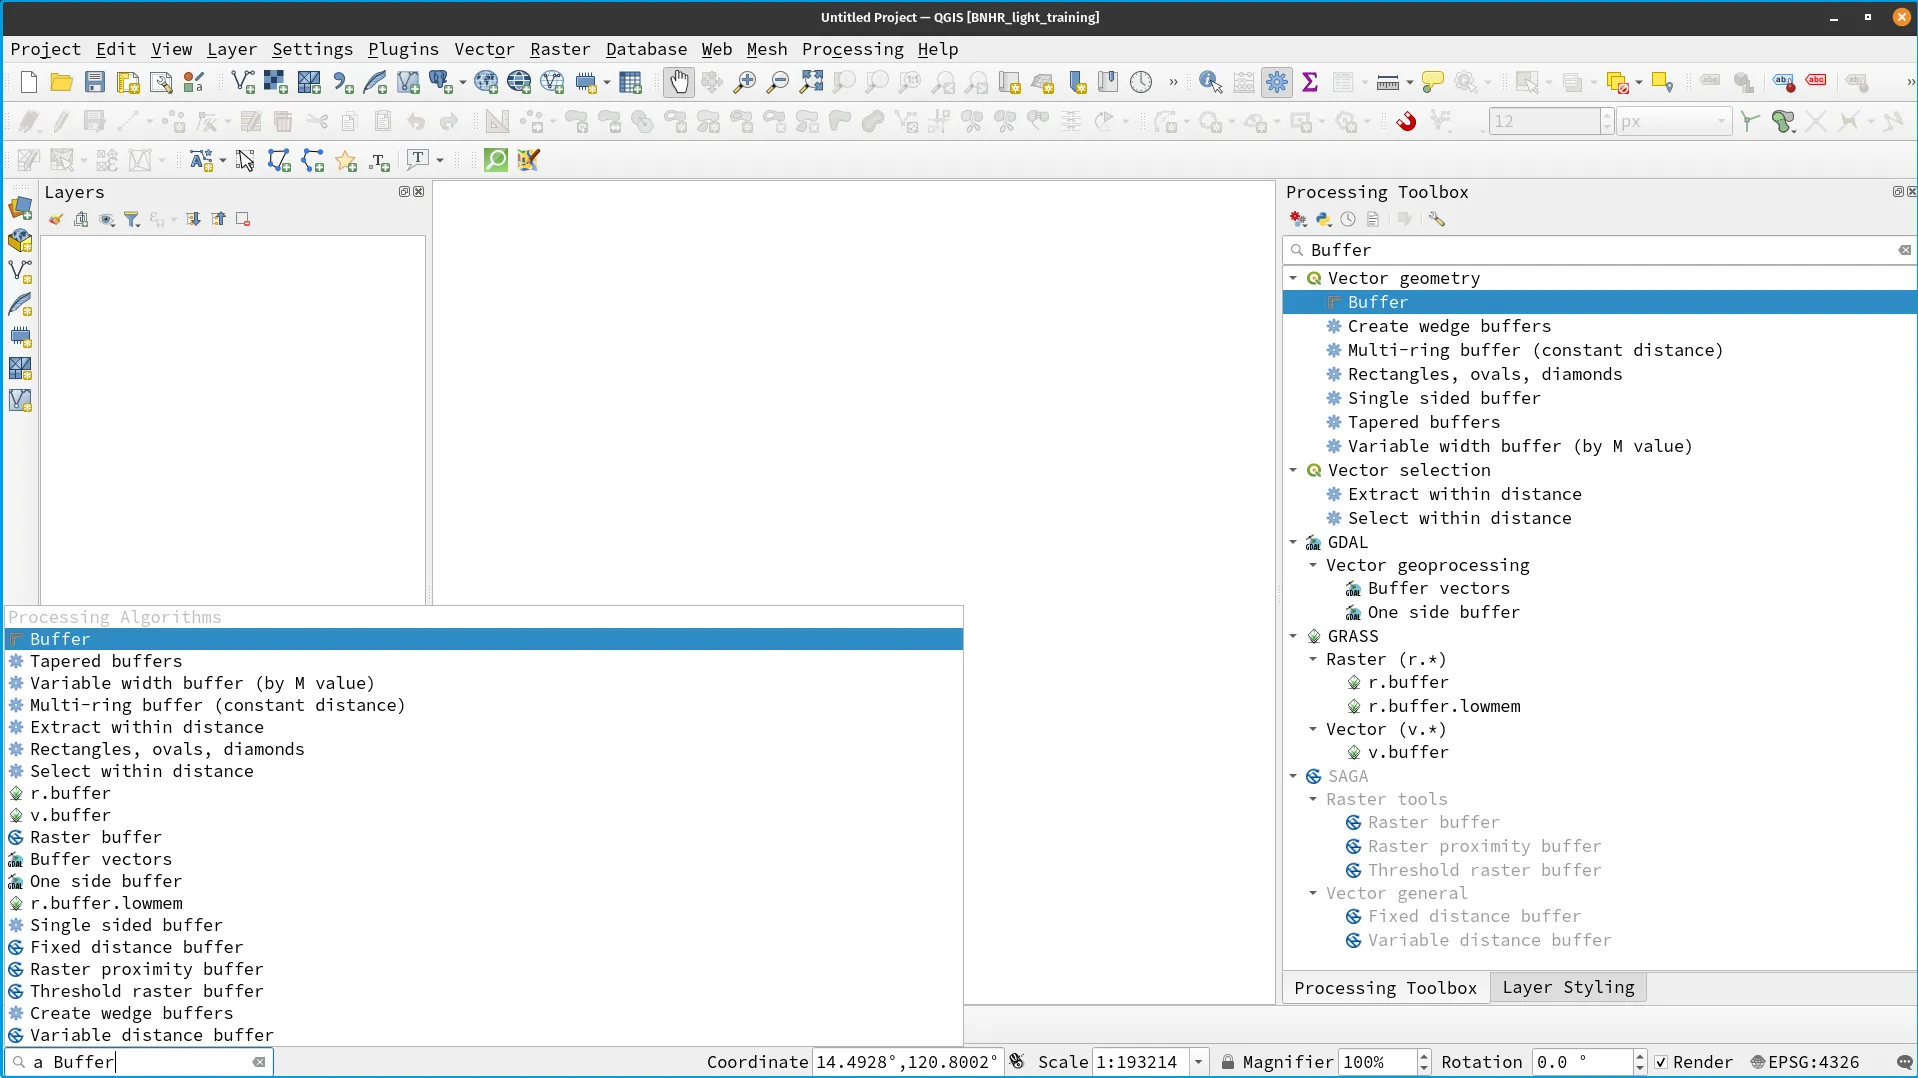Viewport: 1918px width, 1078px height.
Task: Open Processing Toolbox options with the wrench icon
Action: [1437, 219]
